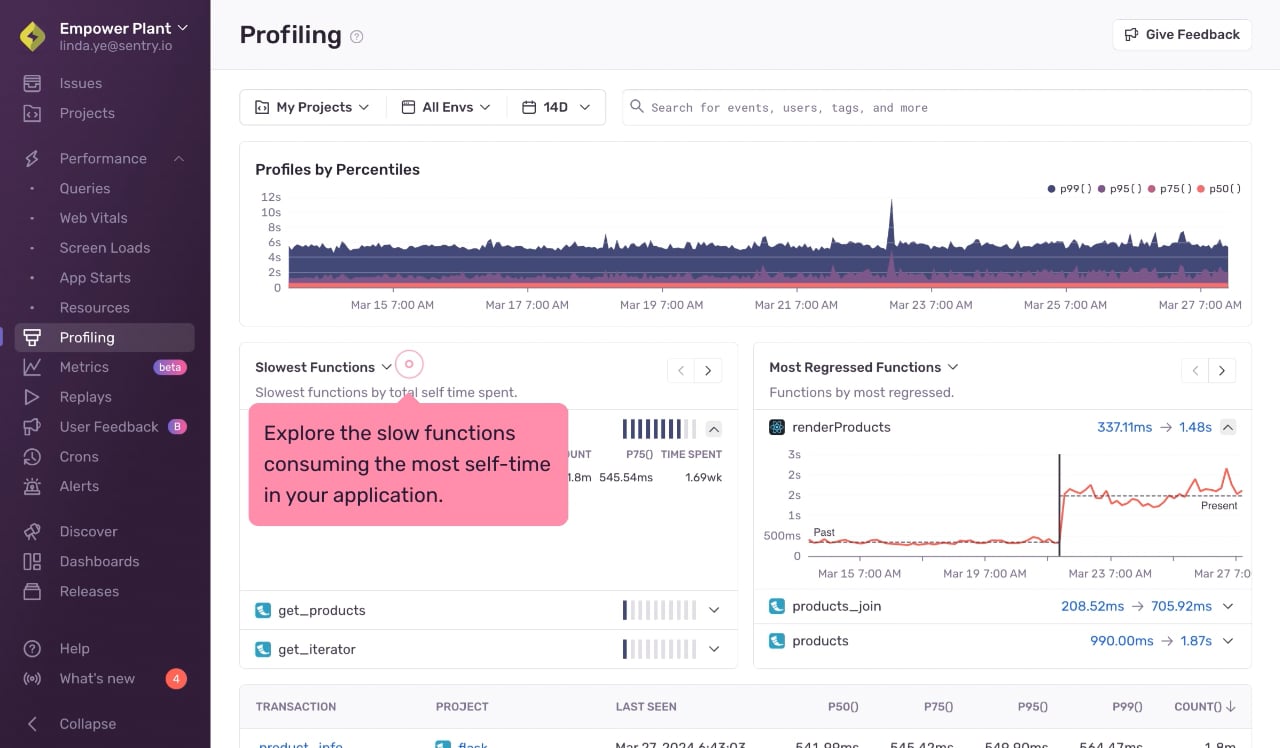This screenshot has height=748, width=1280.
Task: Click the Releases sidebar icon
Action: [33, 592]
